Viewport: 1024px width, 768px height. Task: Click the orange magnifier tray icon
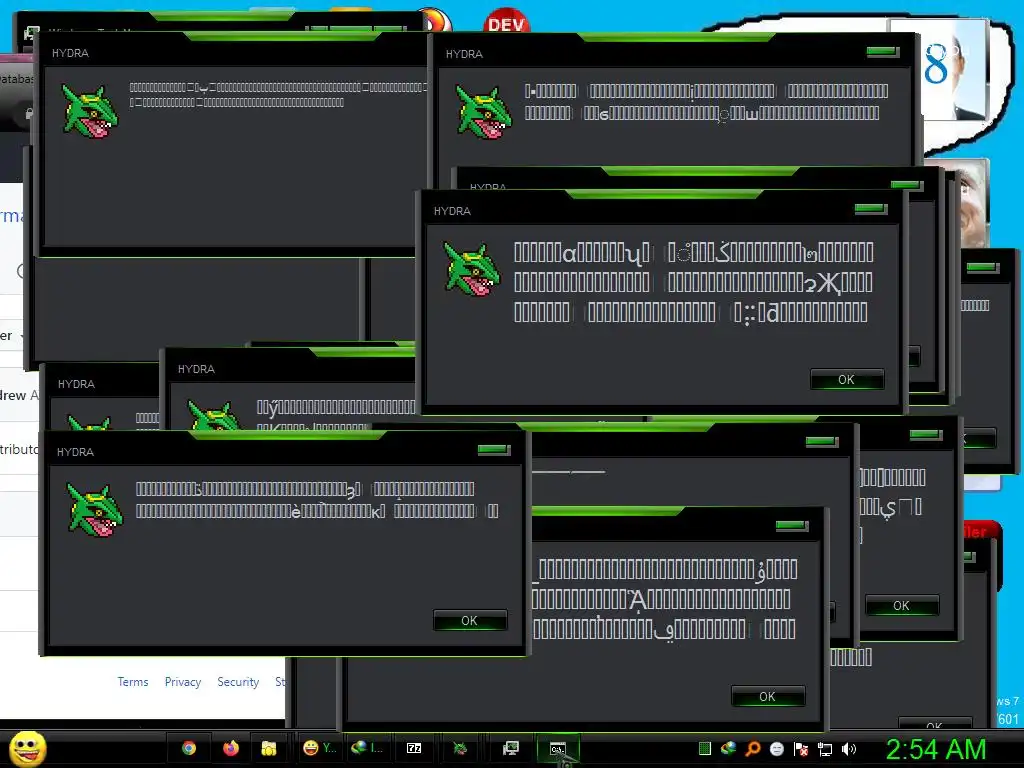coord(753,749)
